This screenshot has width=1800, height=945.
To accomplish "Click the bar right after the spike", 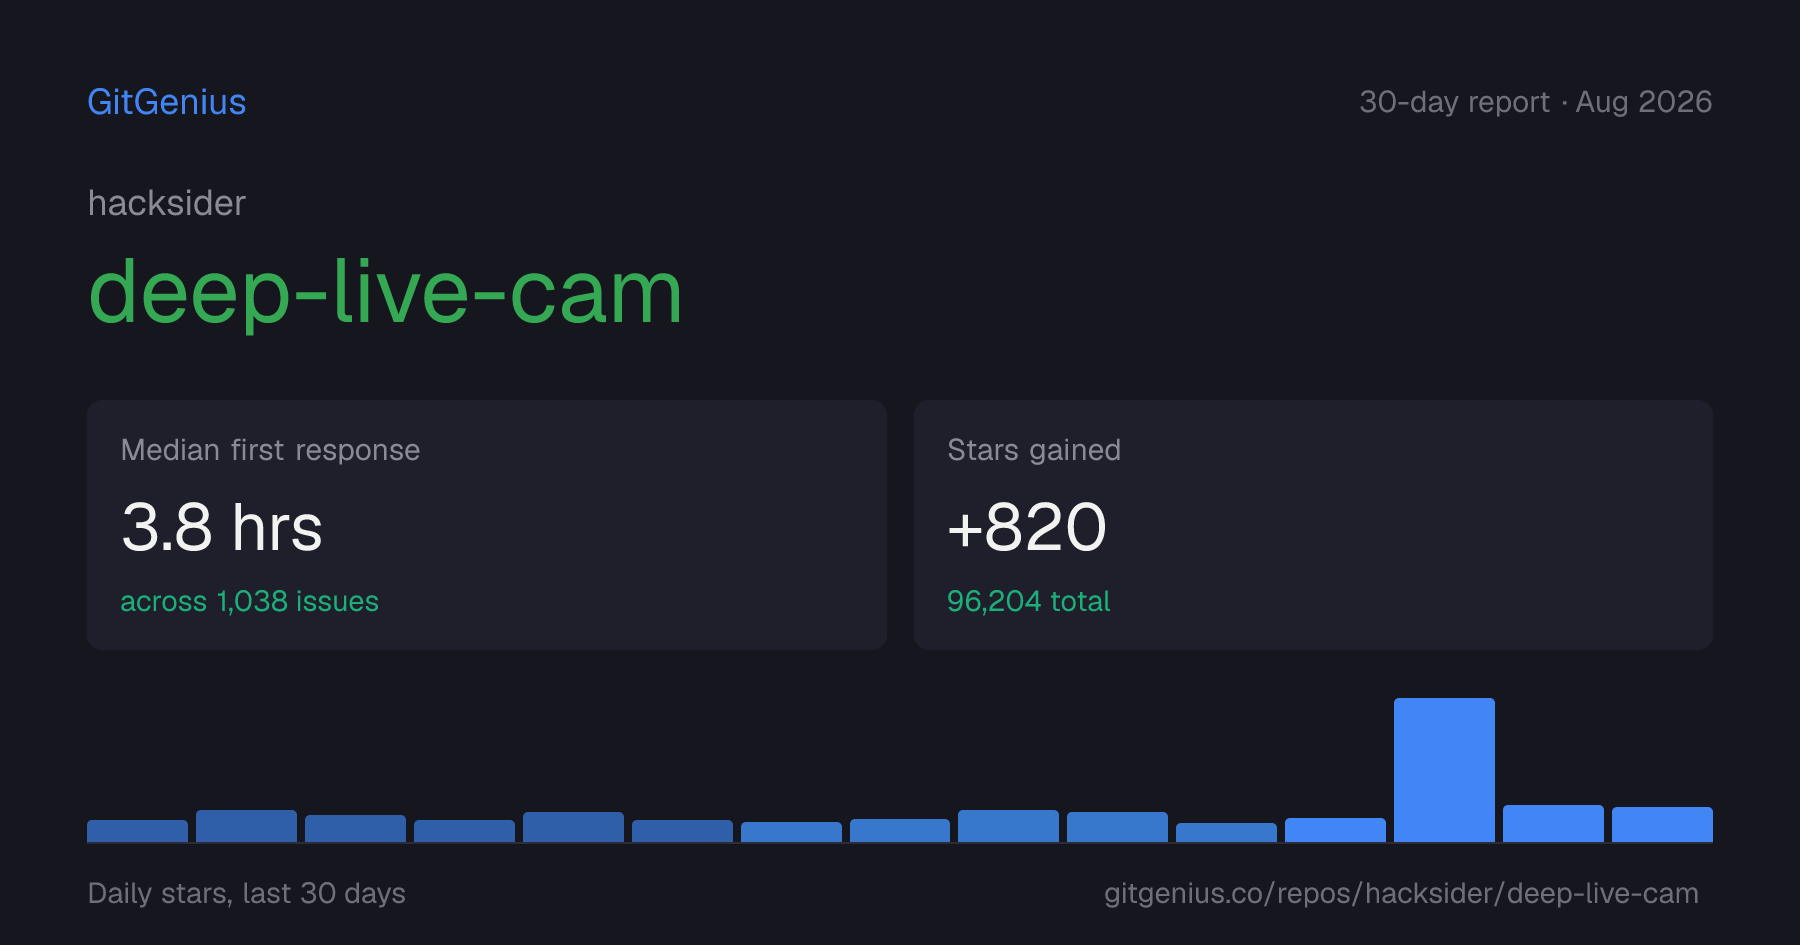I will click(x=1553, y=823).
